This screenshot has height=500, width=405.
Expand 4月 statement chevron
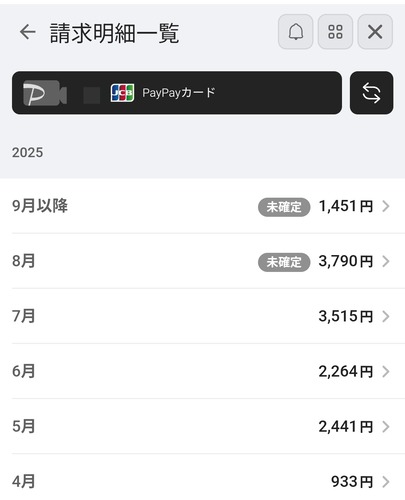pos(386,481)
